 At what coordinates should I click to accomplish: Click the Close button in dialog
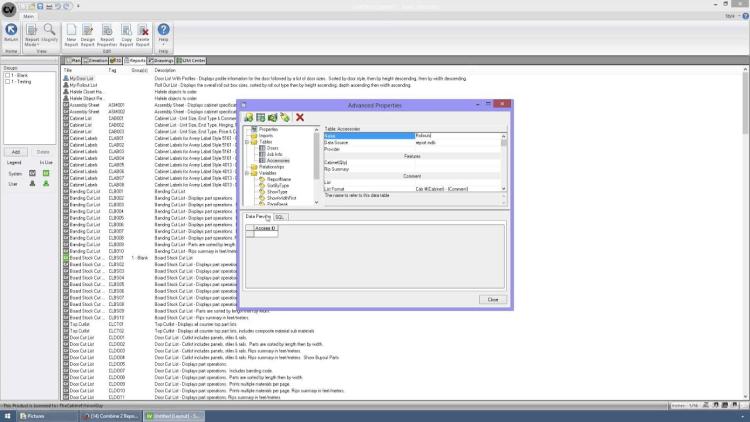[493, 299]
